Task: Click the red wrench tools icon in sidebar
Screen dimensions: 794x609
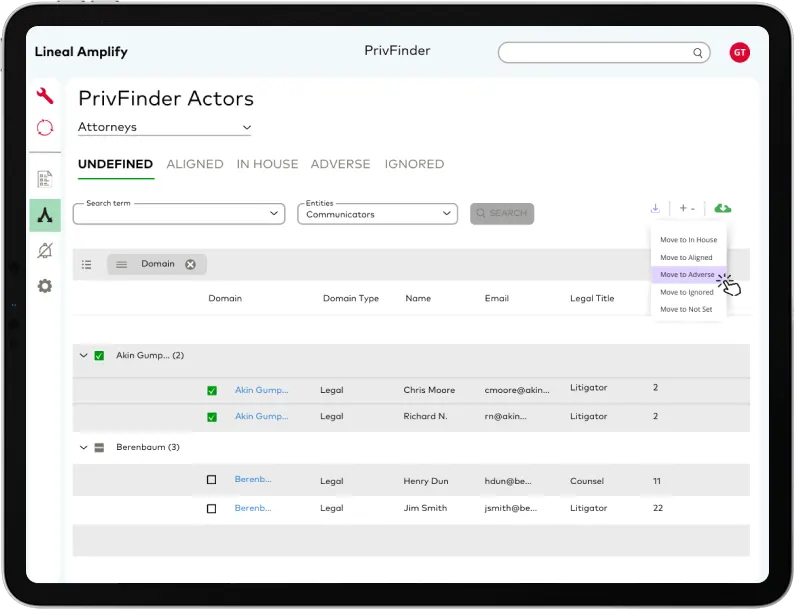Action: (45, 96)
